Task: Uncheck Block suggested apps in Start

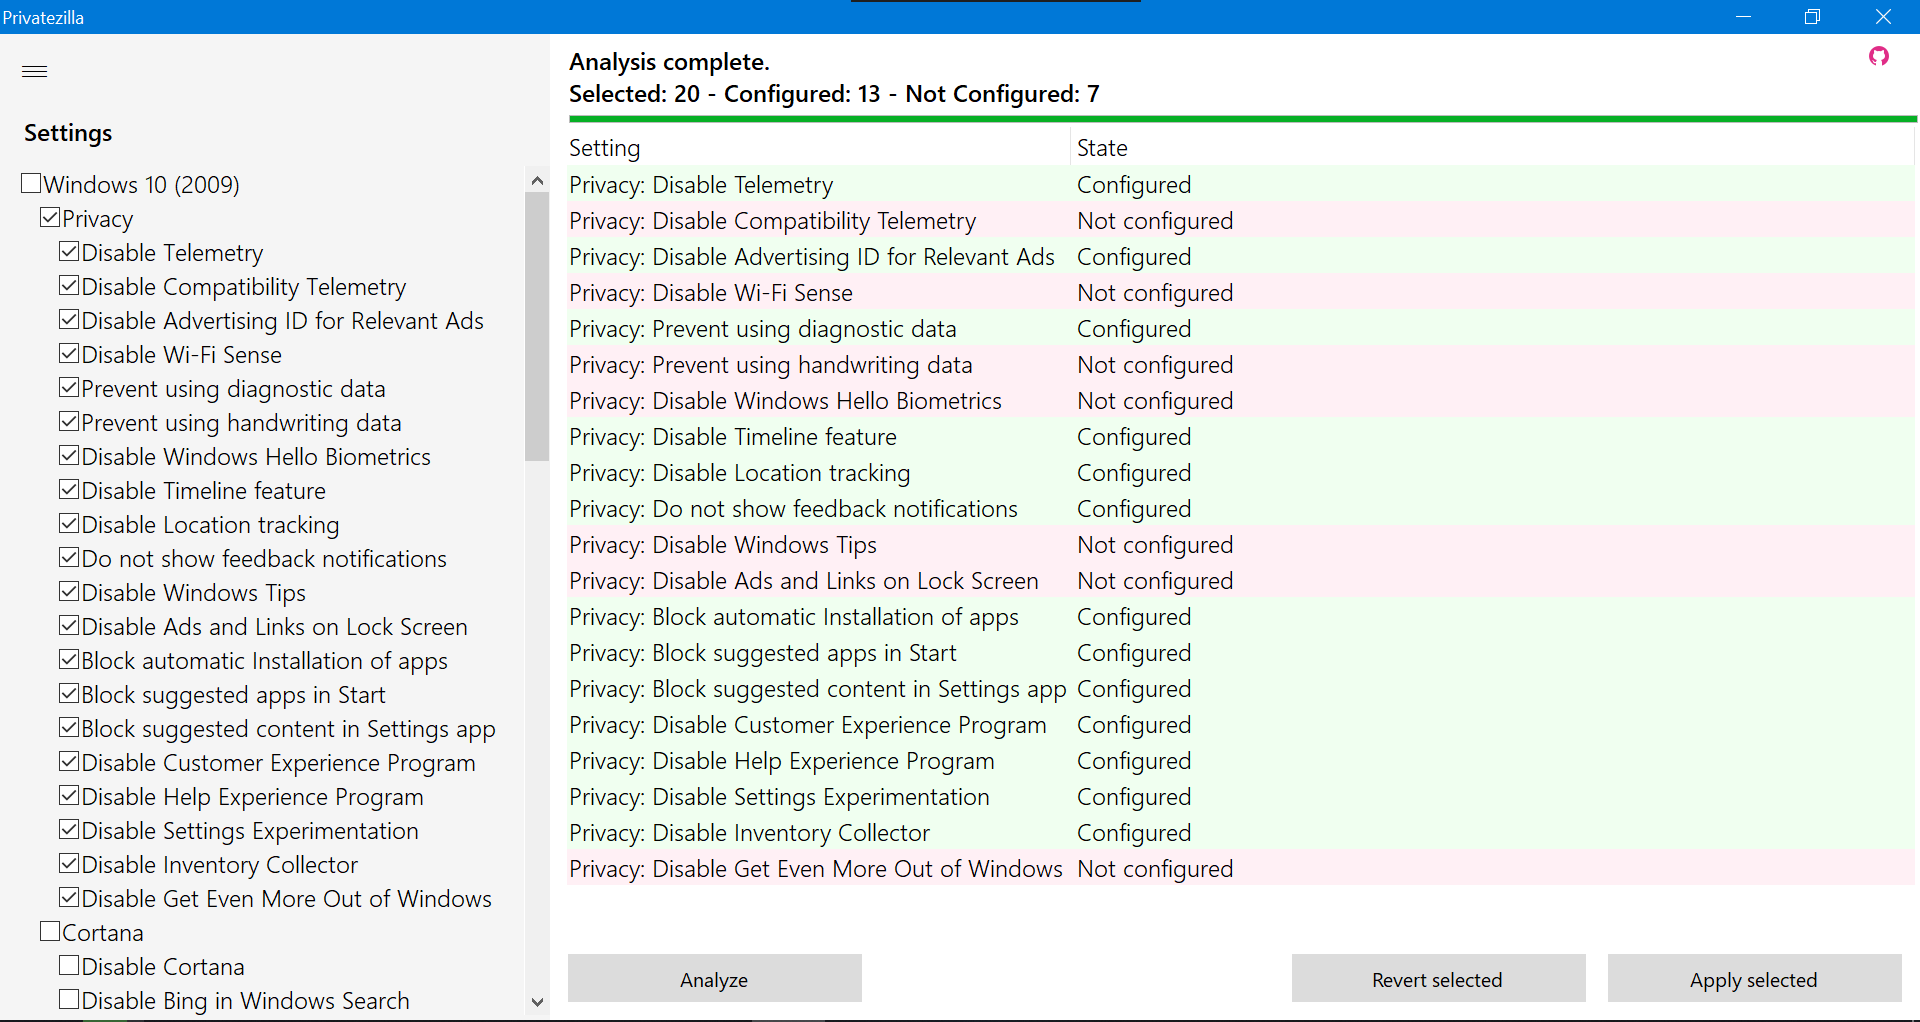Action: pyautogui.click(x=69, y=693)
